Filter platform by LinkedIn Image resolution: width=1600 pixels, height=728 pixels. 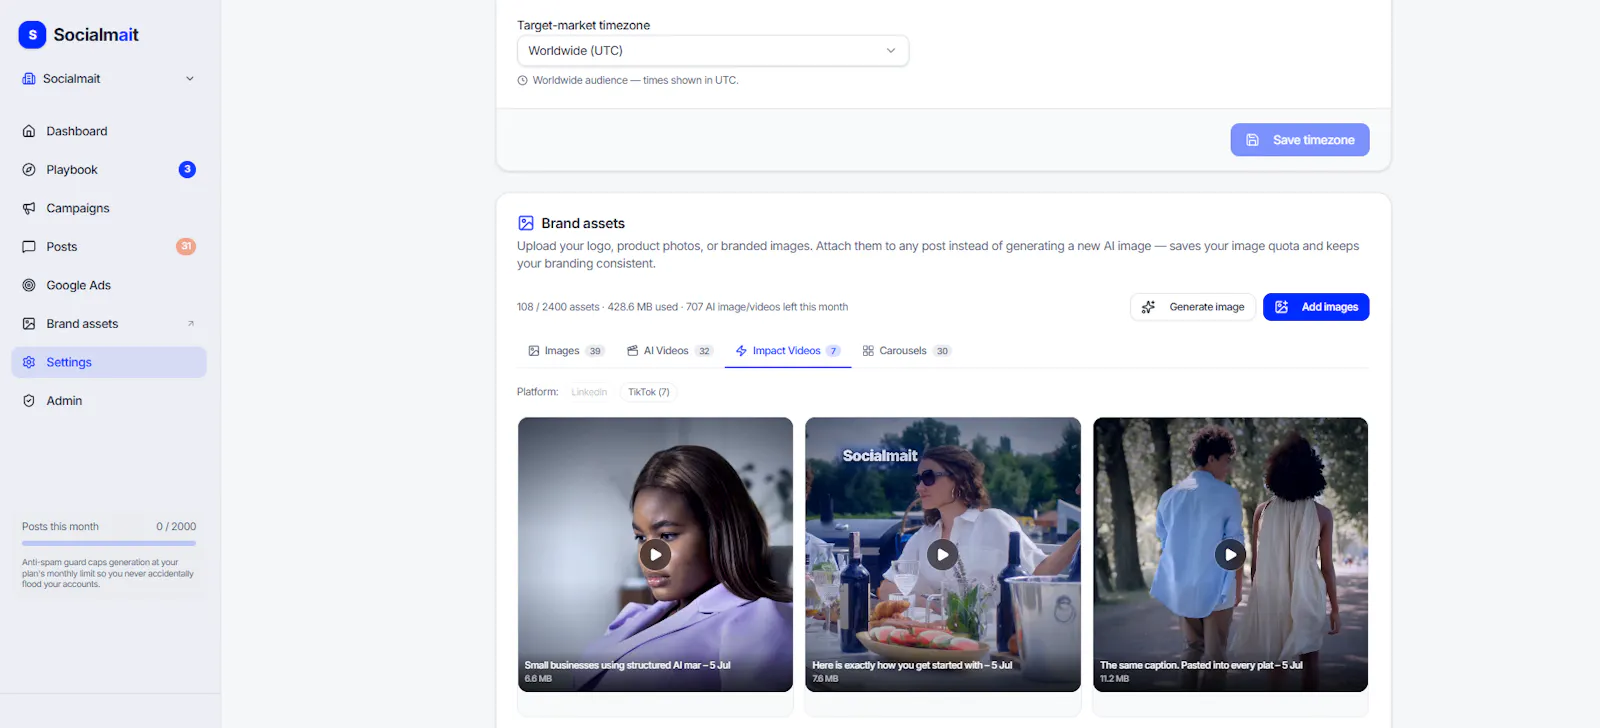589,392
